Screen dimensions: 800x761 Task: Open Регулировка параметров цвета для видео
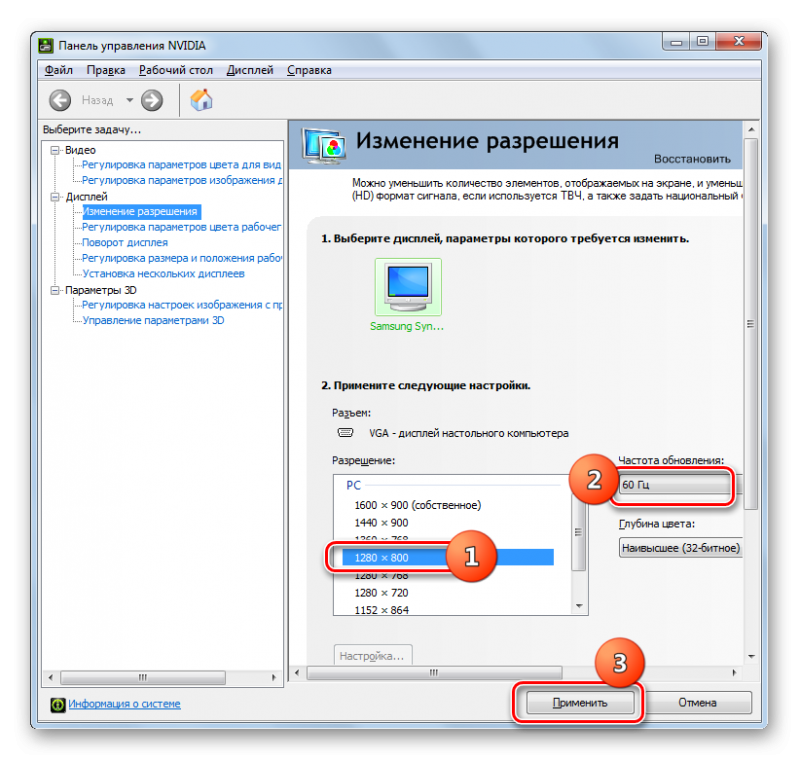pos(182,165)
